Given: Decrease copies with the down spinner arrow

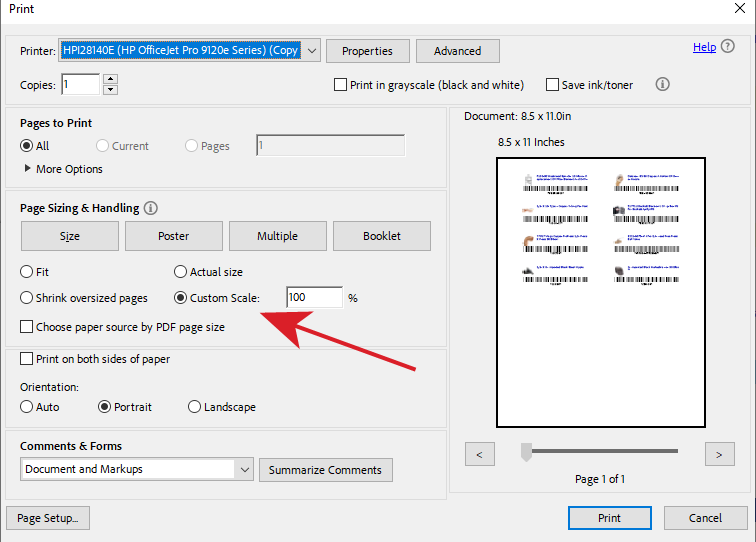Looking at the screenshot, I should pyautogui.click(x=110, y=90).
